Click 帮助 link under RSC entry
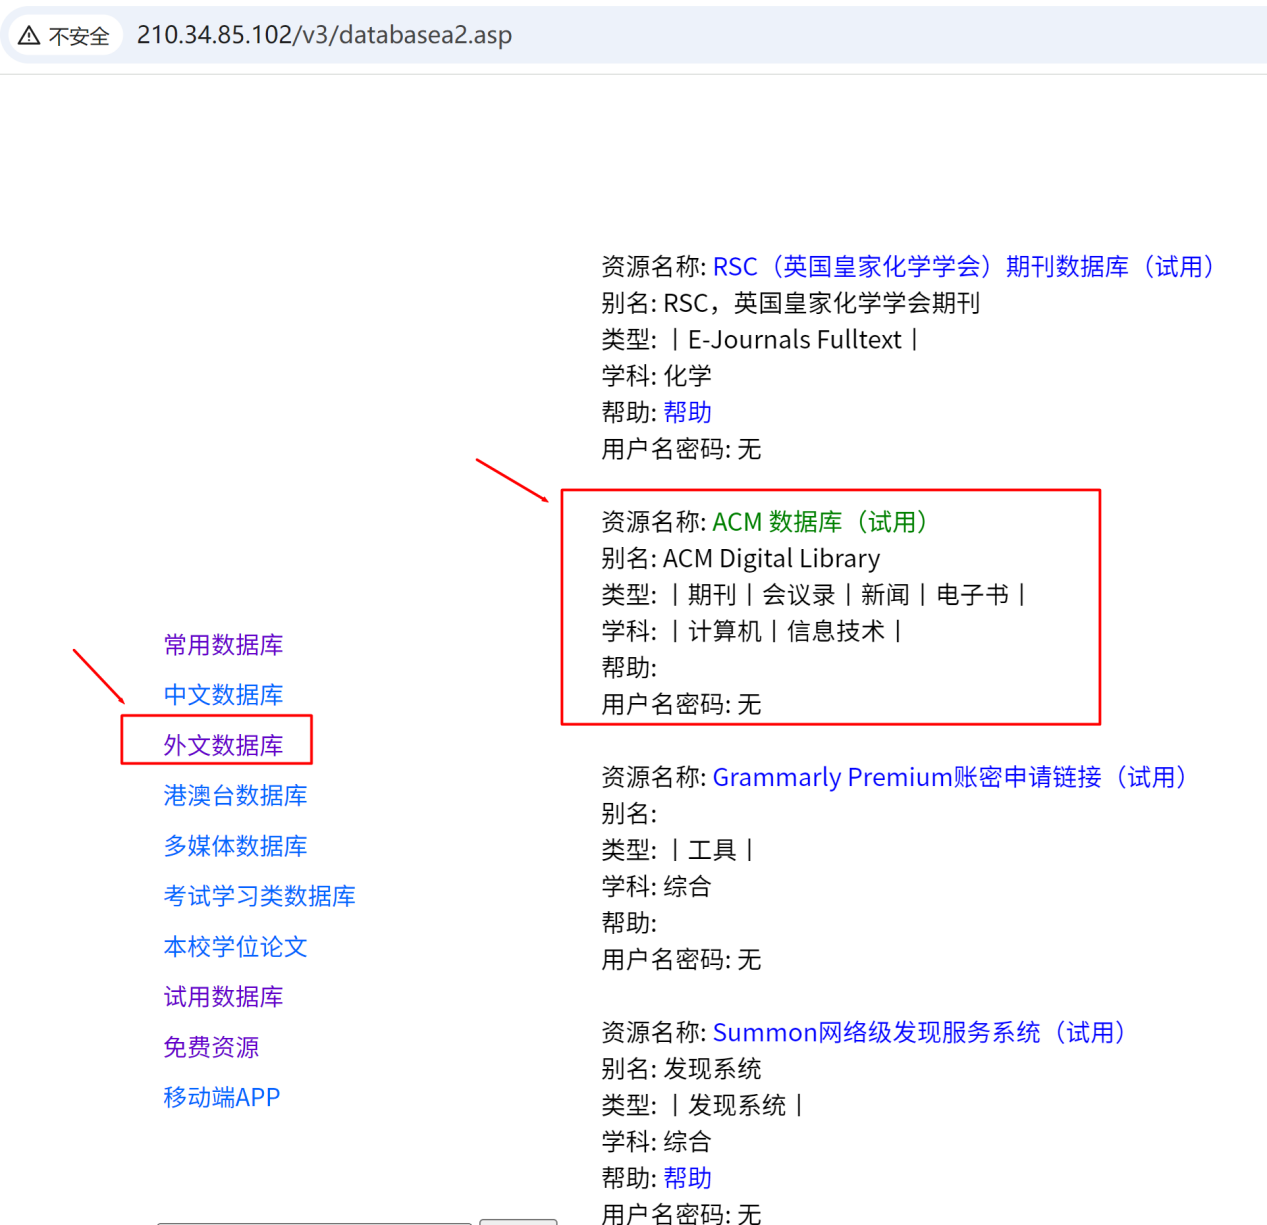Screen dimensions: 1267x1225 click(688, 412)
